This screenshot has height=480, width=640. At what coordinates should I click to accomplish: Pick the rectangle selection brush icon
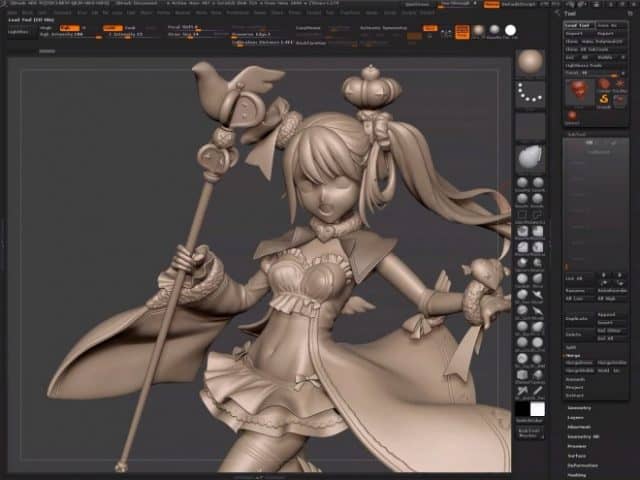click(522, 214)
